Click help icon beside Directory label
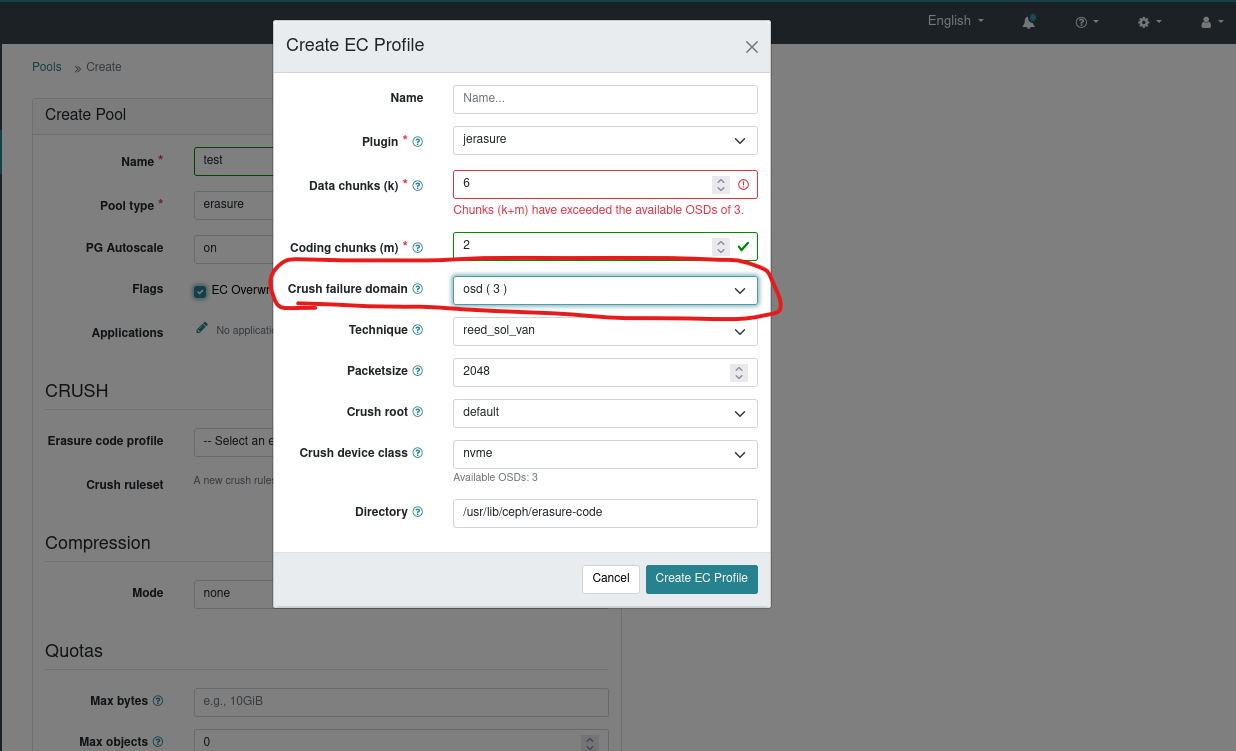The image size is (1236, 751). pyautogui.click(x=418, y=512)
